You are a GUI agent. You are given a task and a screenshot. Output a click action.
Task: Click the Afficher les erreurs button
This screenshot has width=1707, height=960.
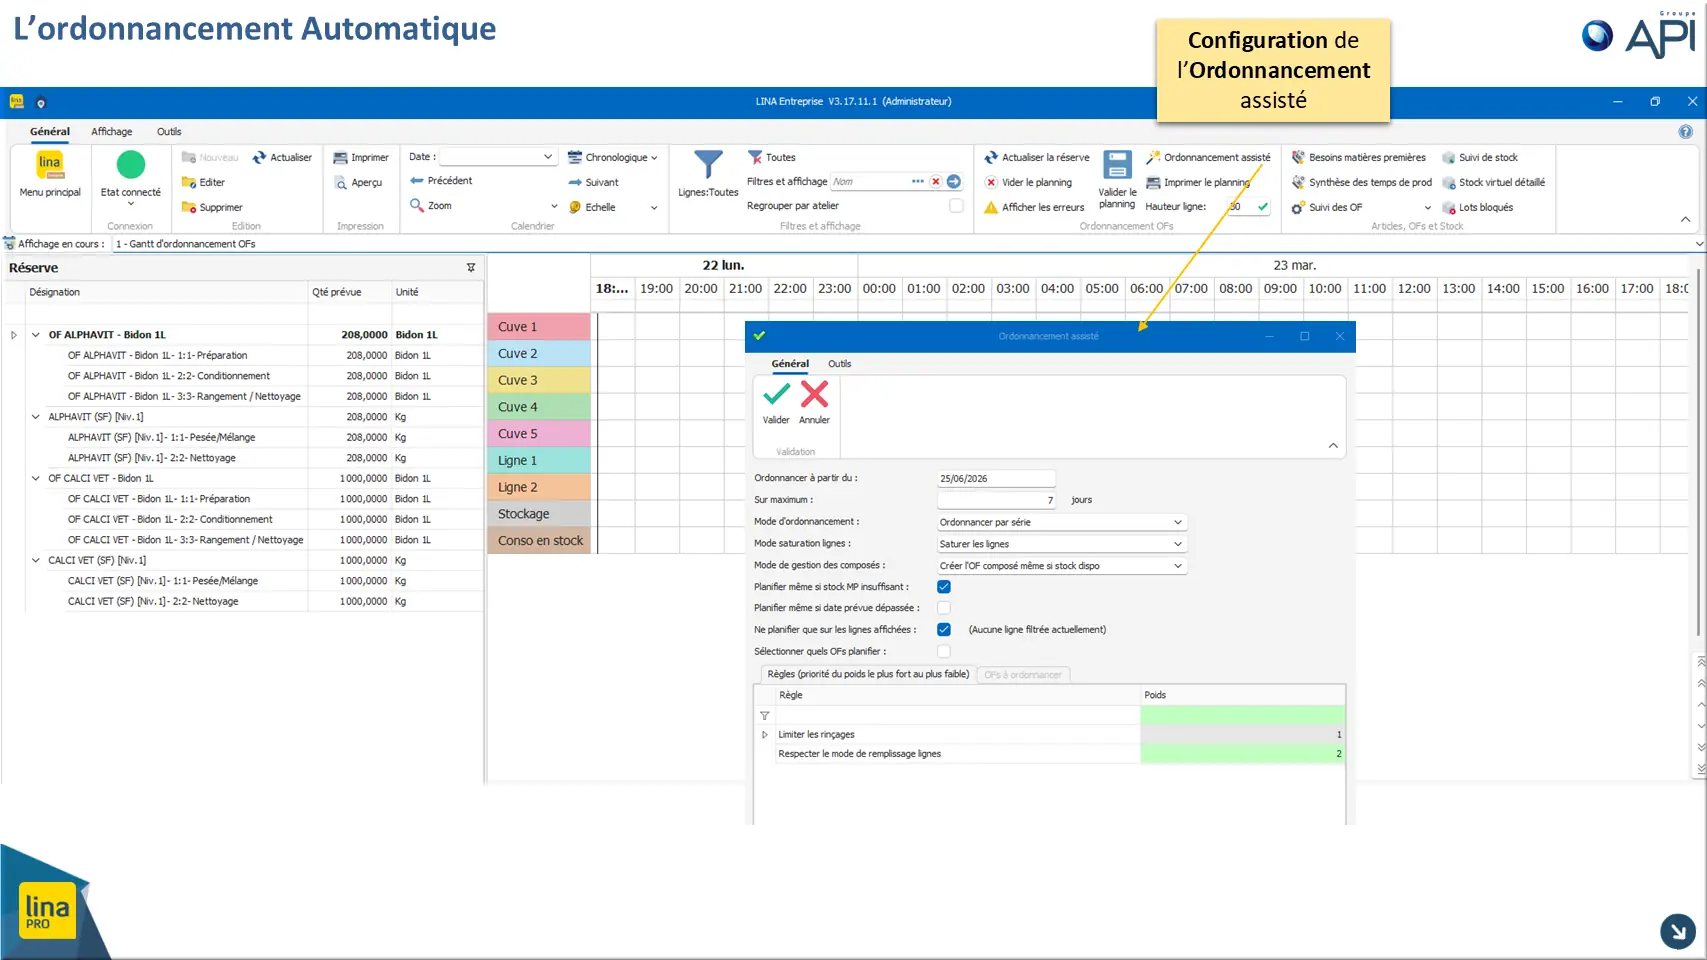(1034, 207)
